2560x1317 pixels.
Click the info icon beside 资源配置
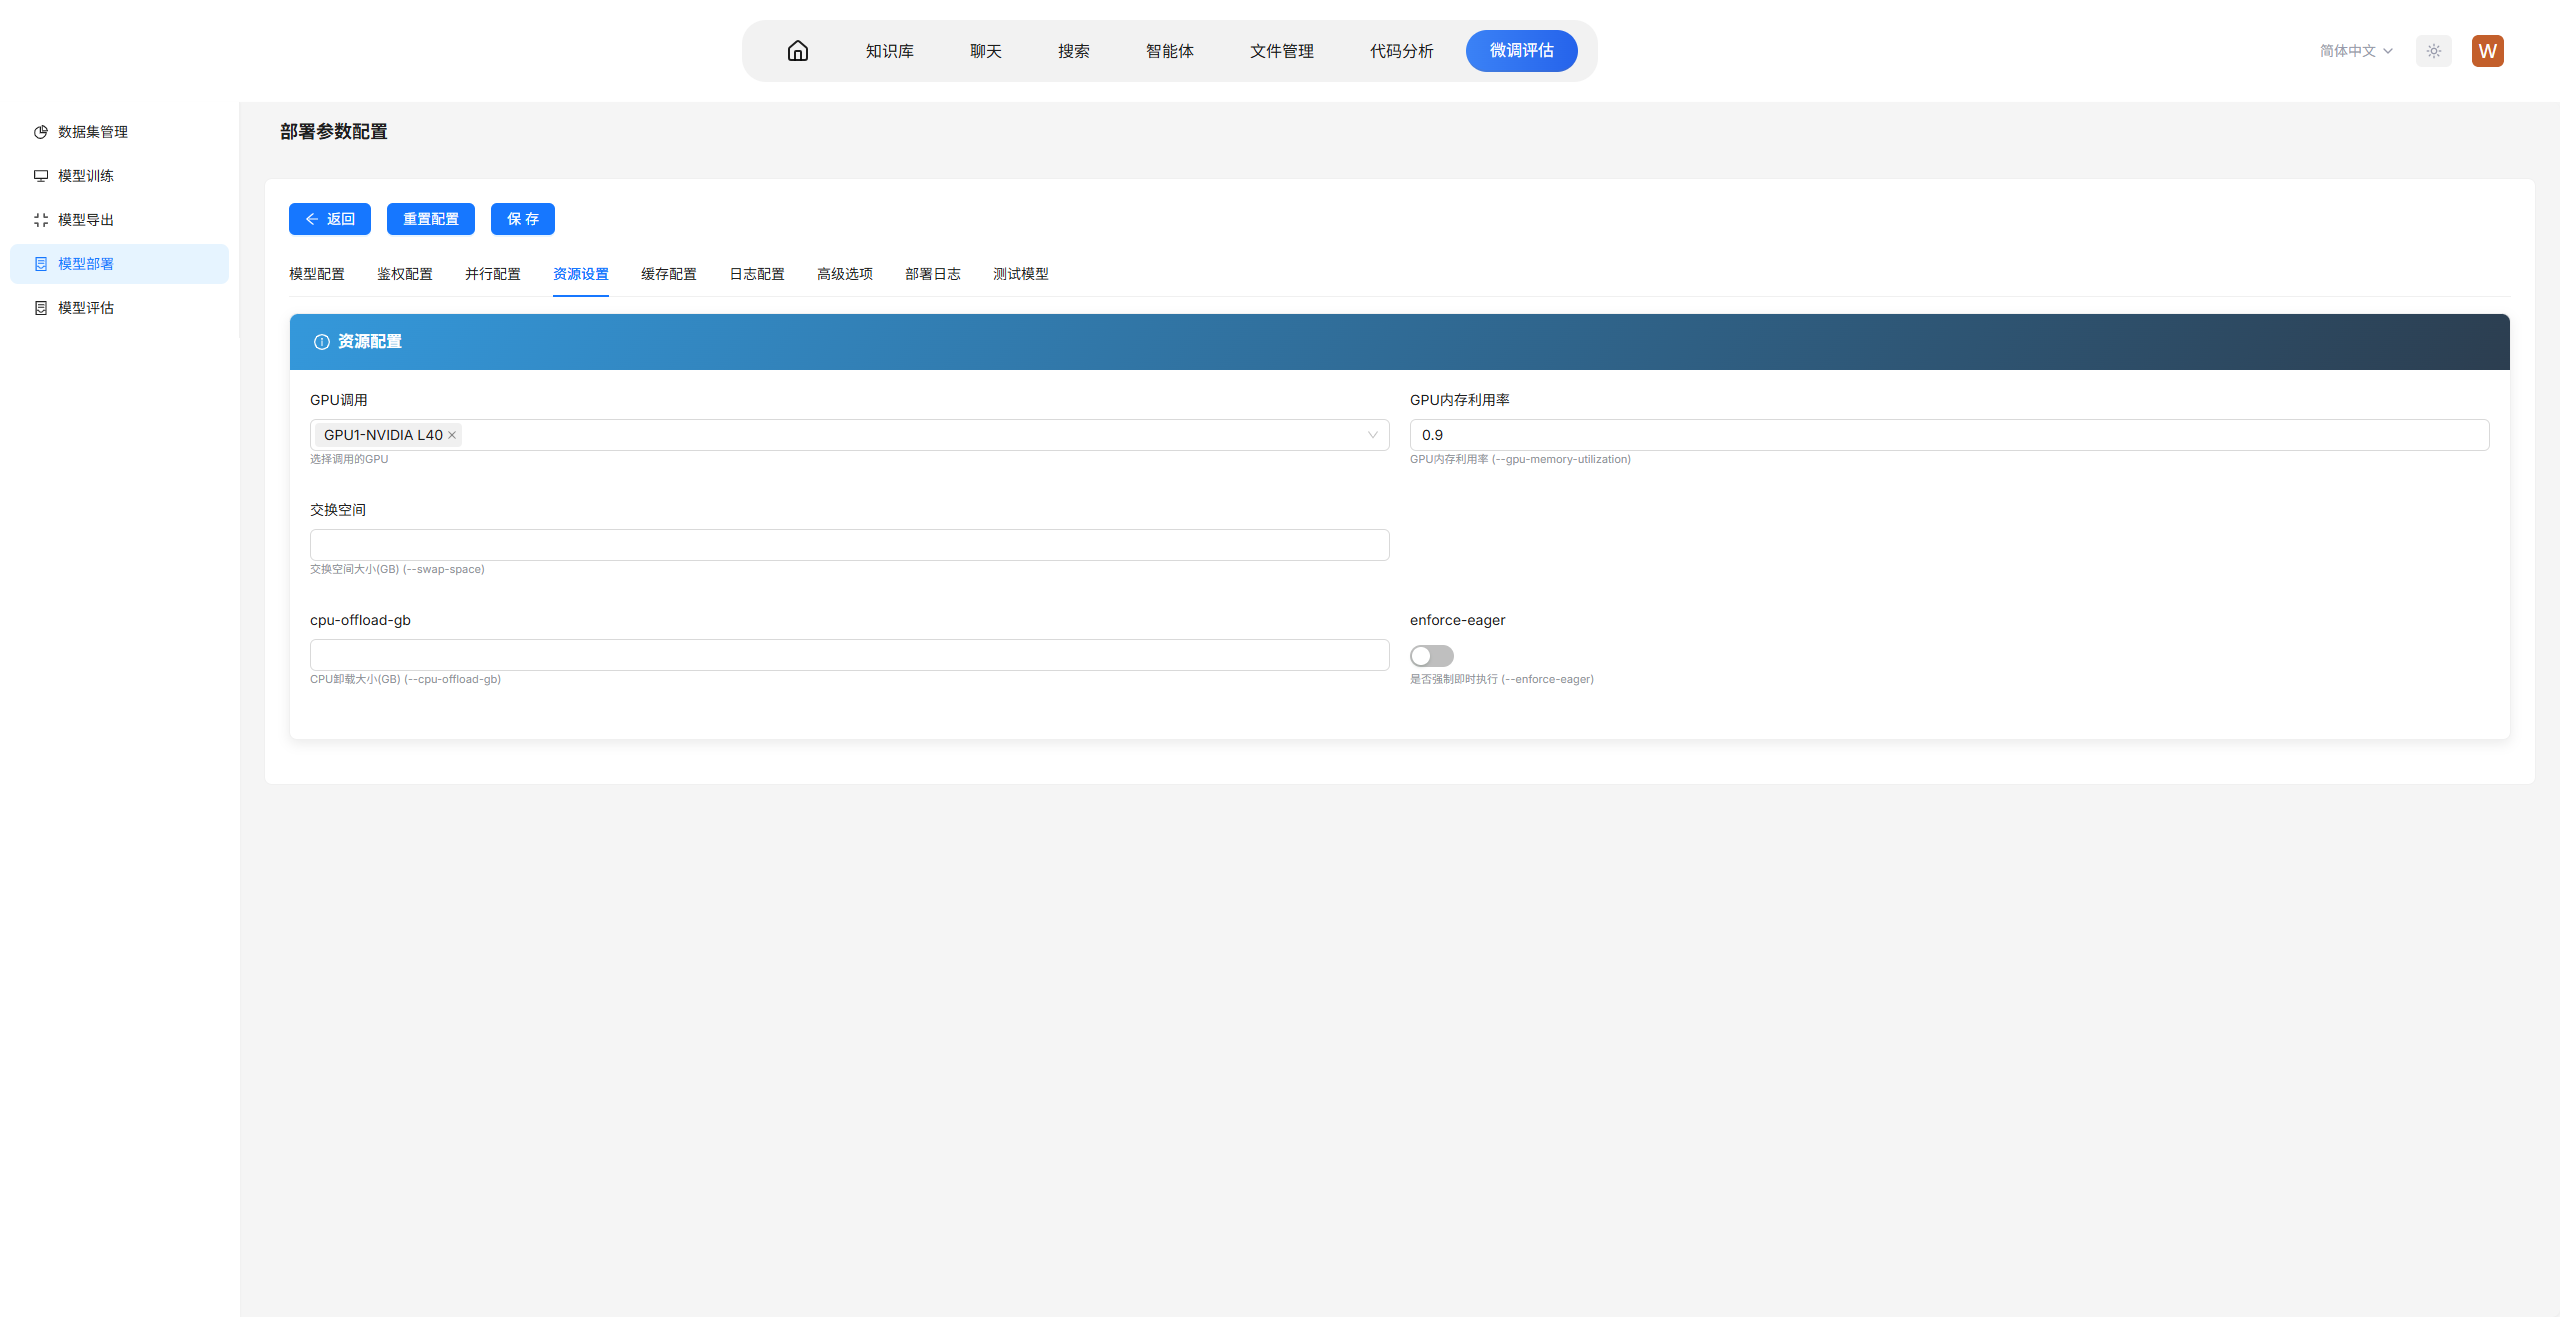[322, 342]
